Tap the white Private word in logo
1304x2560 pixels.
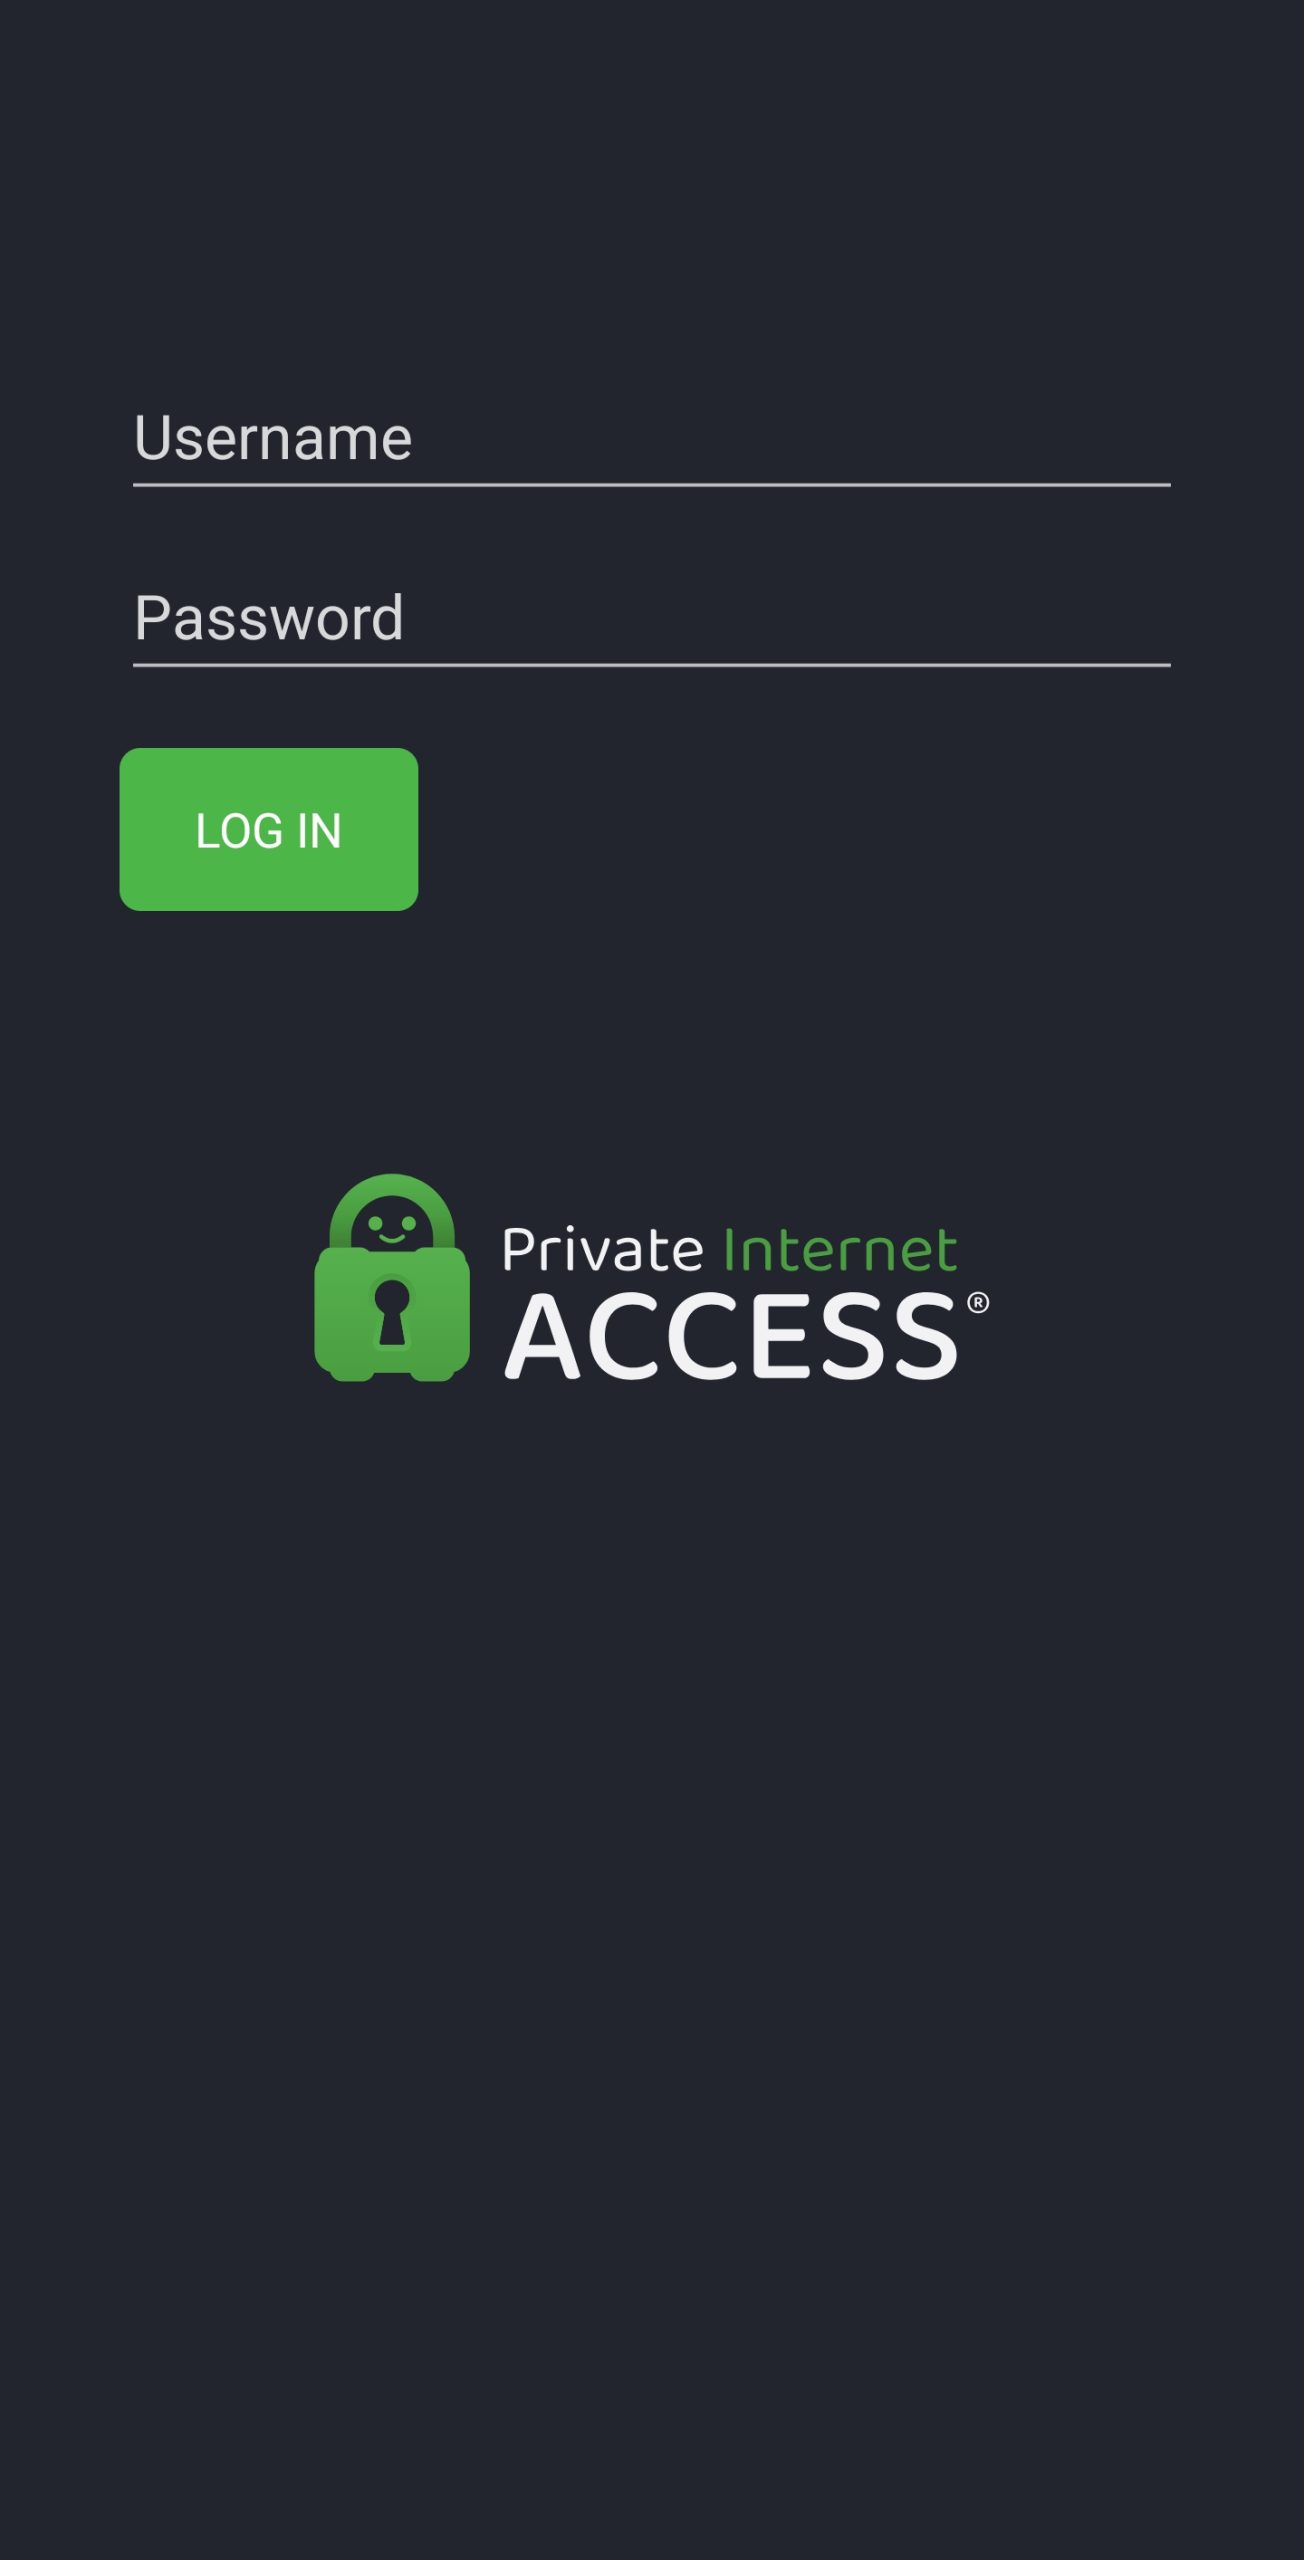[x=602, y=1250]
